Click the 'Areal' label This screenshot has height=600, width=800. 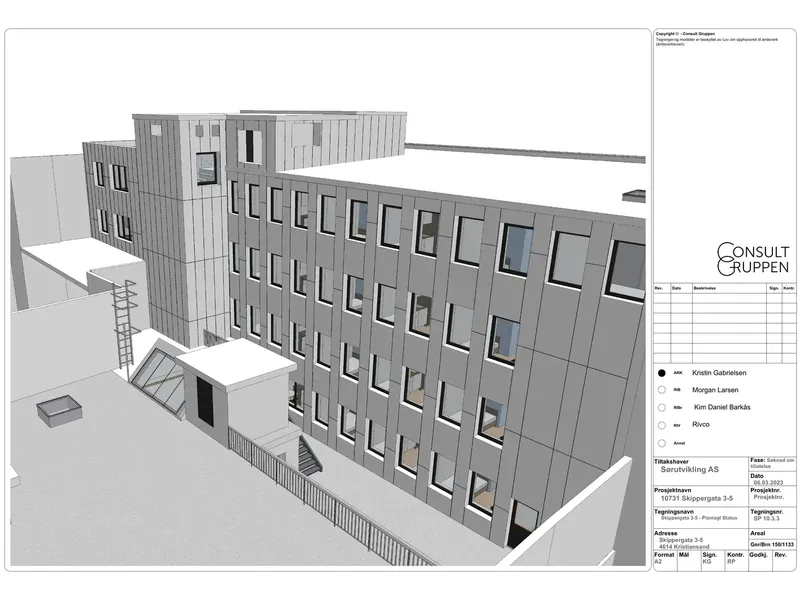point(758,533)
